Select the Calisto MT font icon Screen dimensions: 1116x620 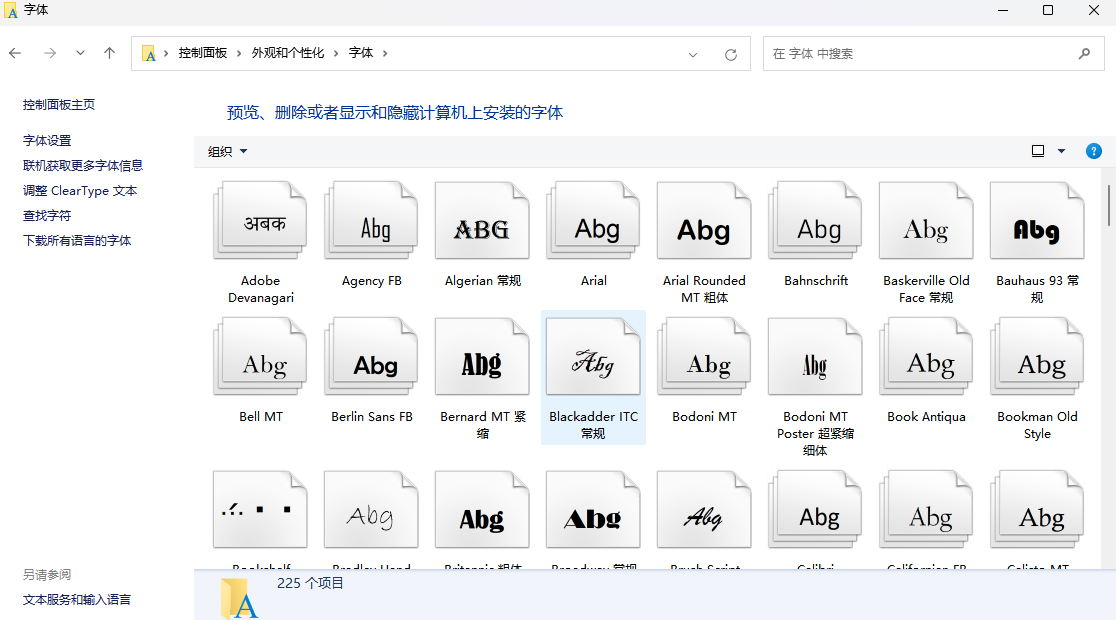tap(1038, 510)
